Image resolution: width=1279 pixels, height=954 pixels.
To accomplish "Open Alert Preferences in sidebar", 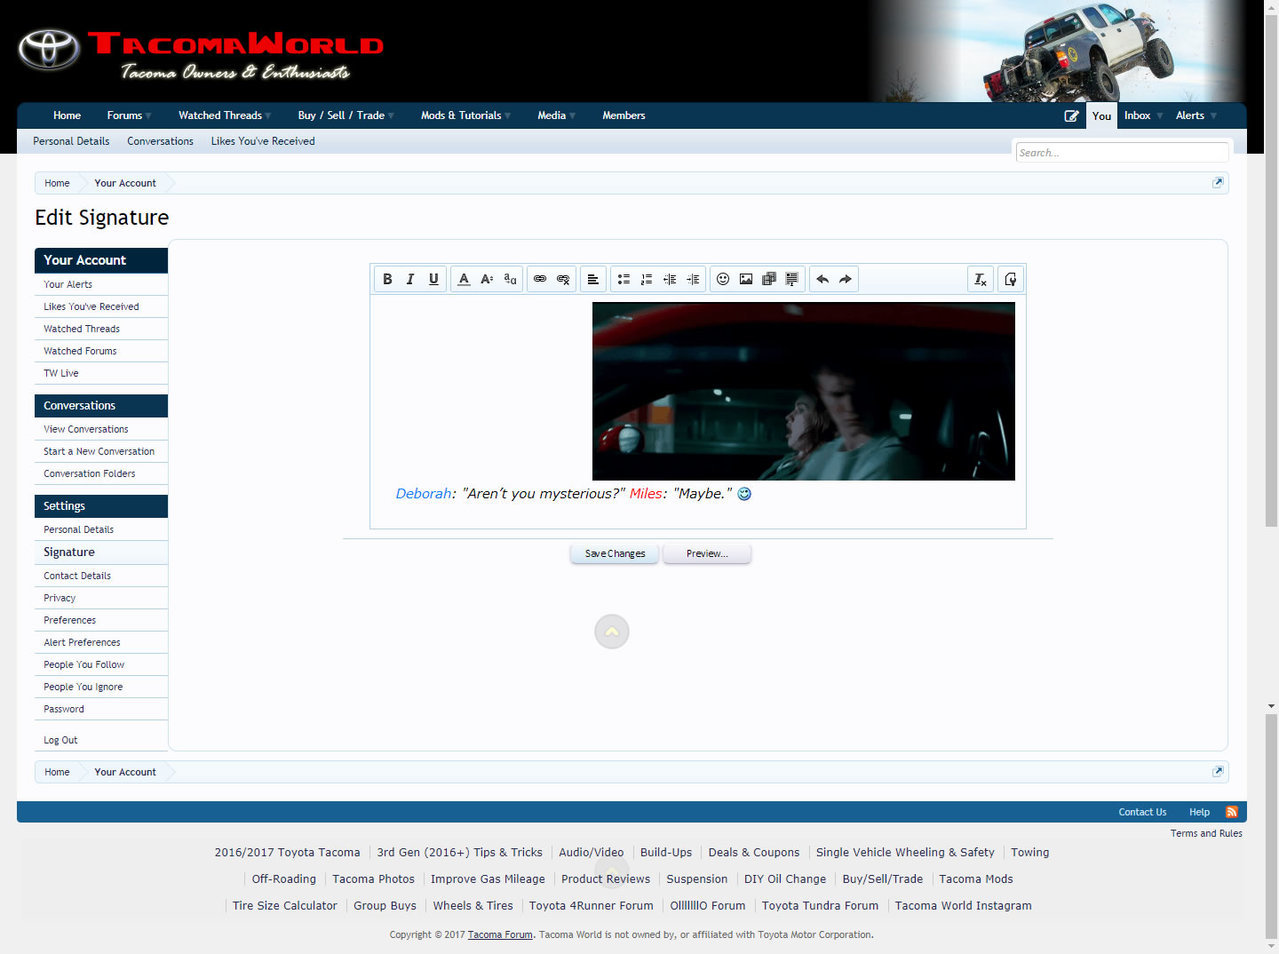I will point(101,642).
